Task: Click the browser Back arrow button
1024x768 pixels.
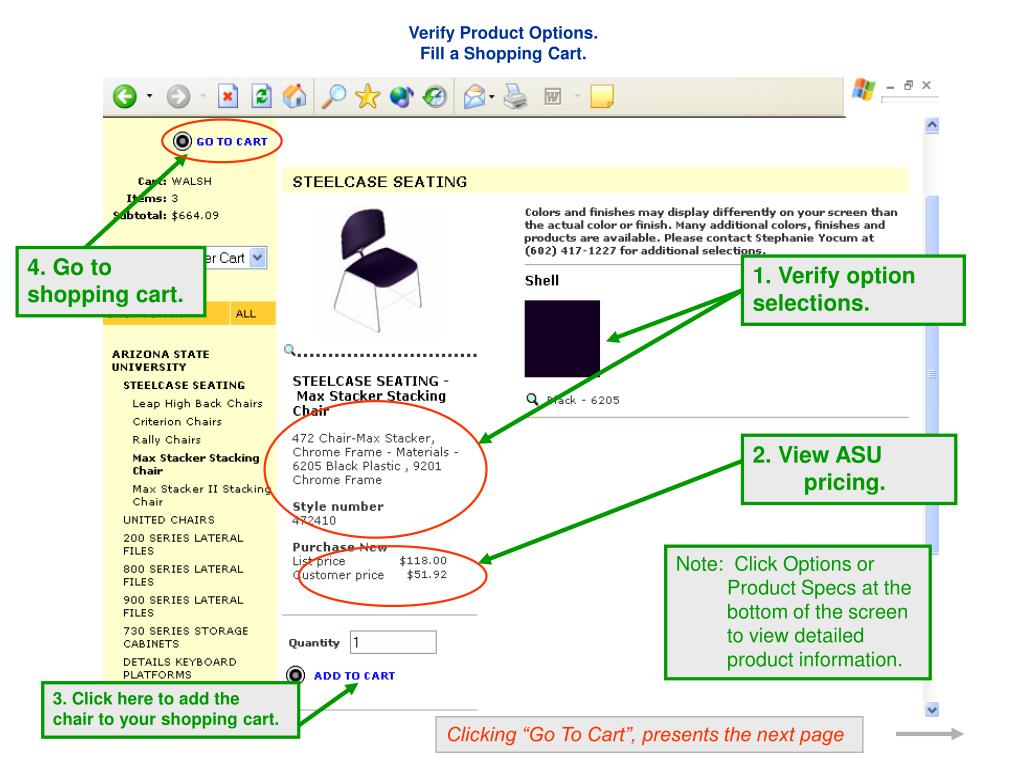Action: pos(125,97)
